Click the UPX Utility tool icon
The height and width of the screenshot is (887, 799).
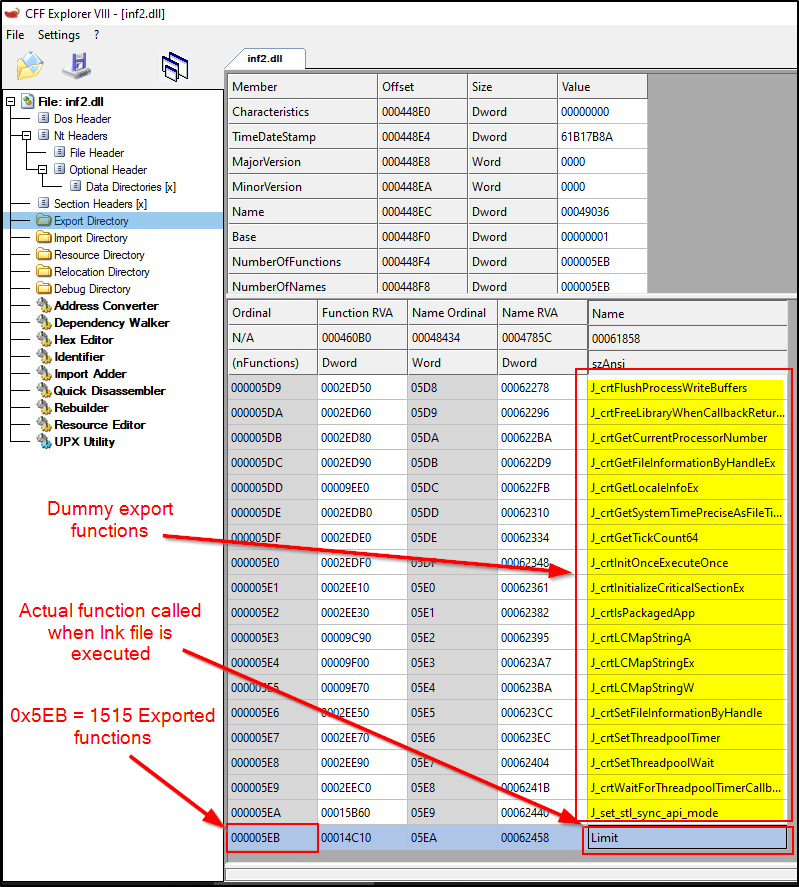click(x=44, y=441)
